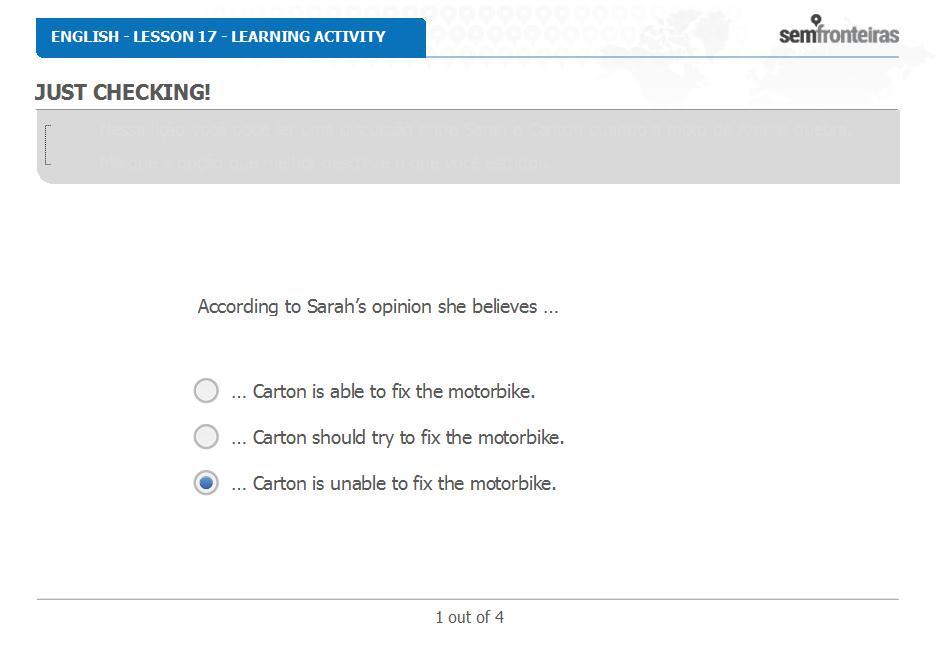The width and height of the screenshot is (940, 656).
Task: Select radio 'Carton should try to fix'
Action: point(206,437)
